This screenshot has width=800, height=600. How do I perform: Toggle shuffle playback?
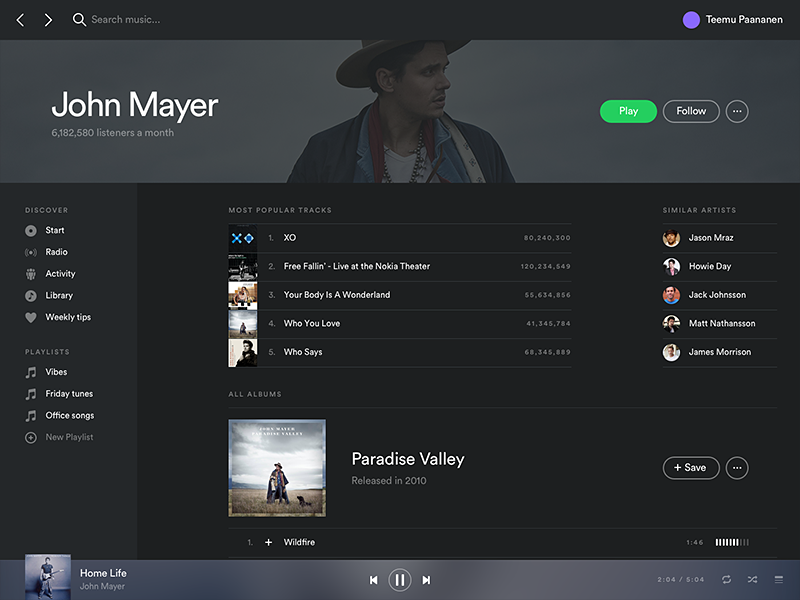(752, 580)
